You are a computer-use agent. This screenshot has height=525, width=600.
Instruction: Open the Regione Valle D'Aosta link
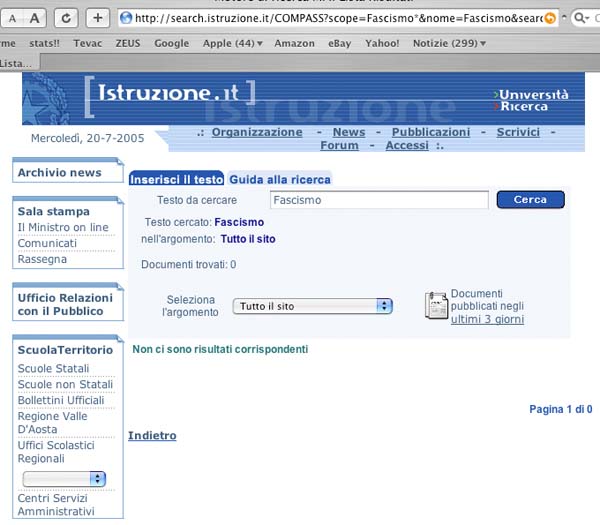click(52, 422)
